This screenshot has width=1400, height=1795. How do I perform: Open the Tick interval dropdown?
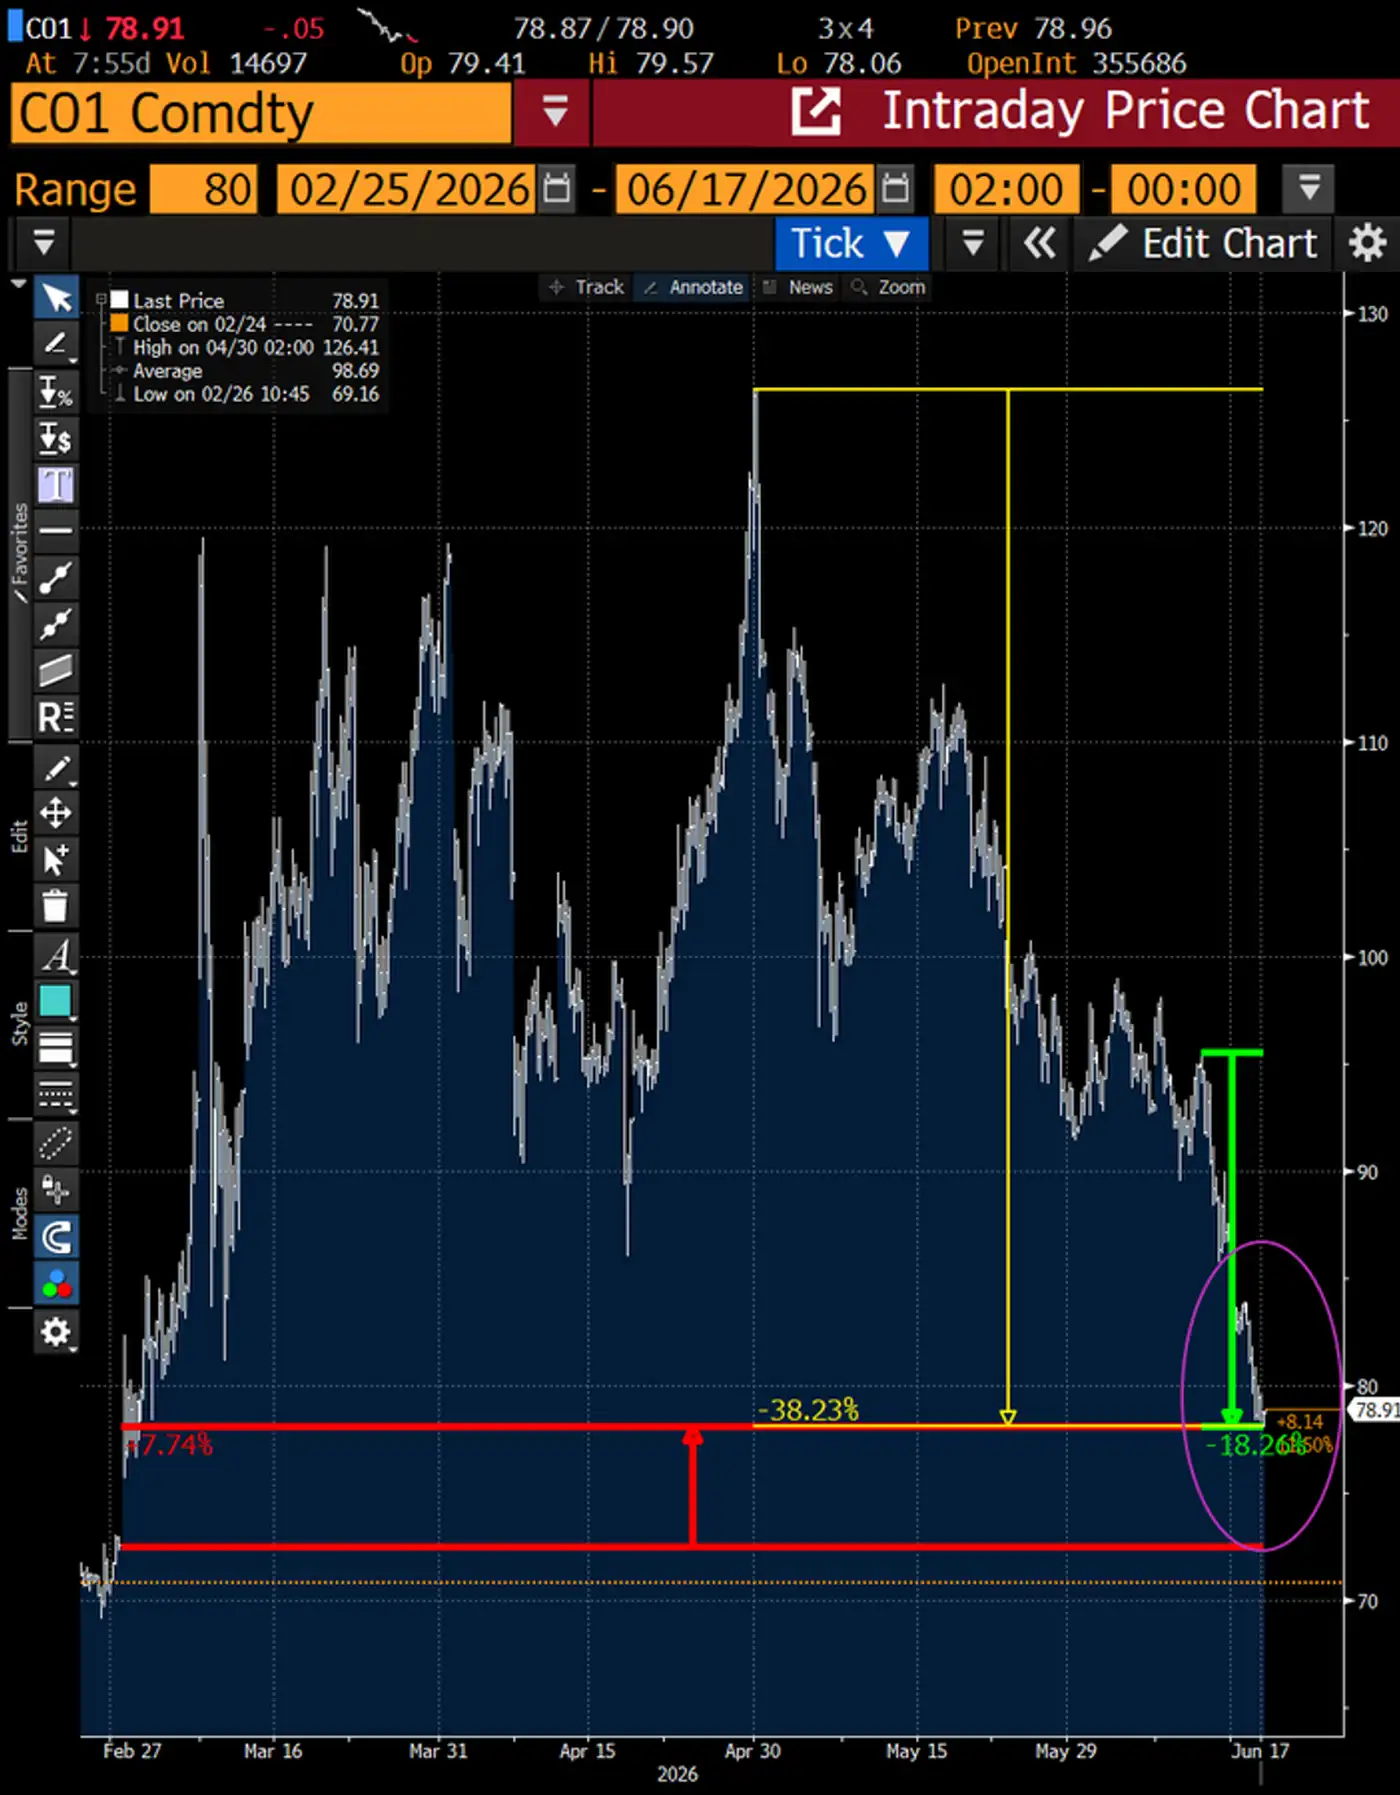852,243
